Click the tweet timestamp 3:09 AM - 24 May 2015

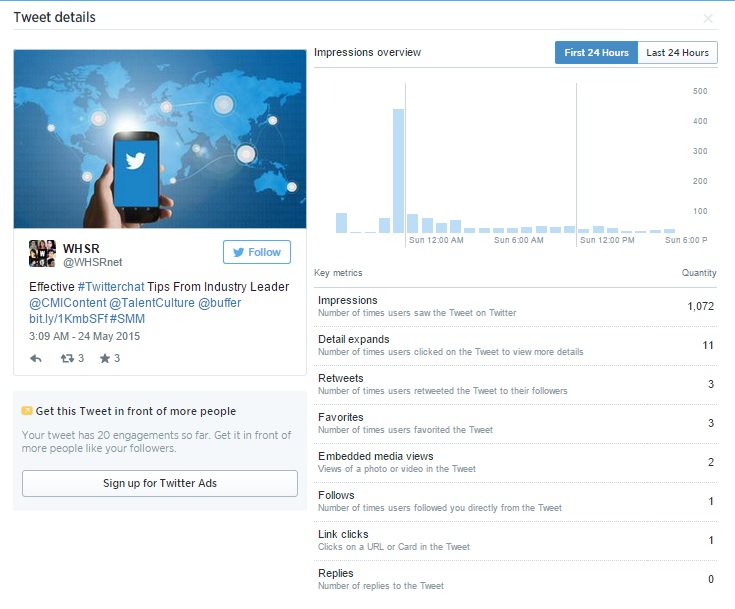[x=84, y=336]
